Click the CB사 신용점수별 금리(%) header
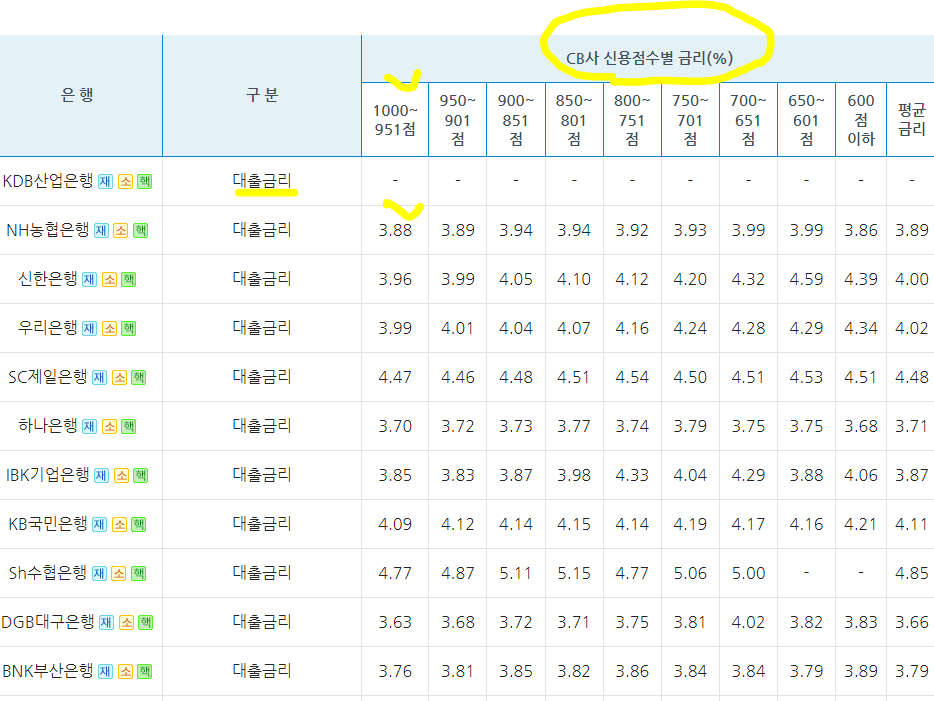The width and height of the screenshot is (934, 701). pyautogui.click(x=649, y=58)
